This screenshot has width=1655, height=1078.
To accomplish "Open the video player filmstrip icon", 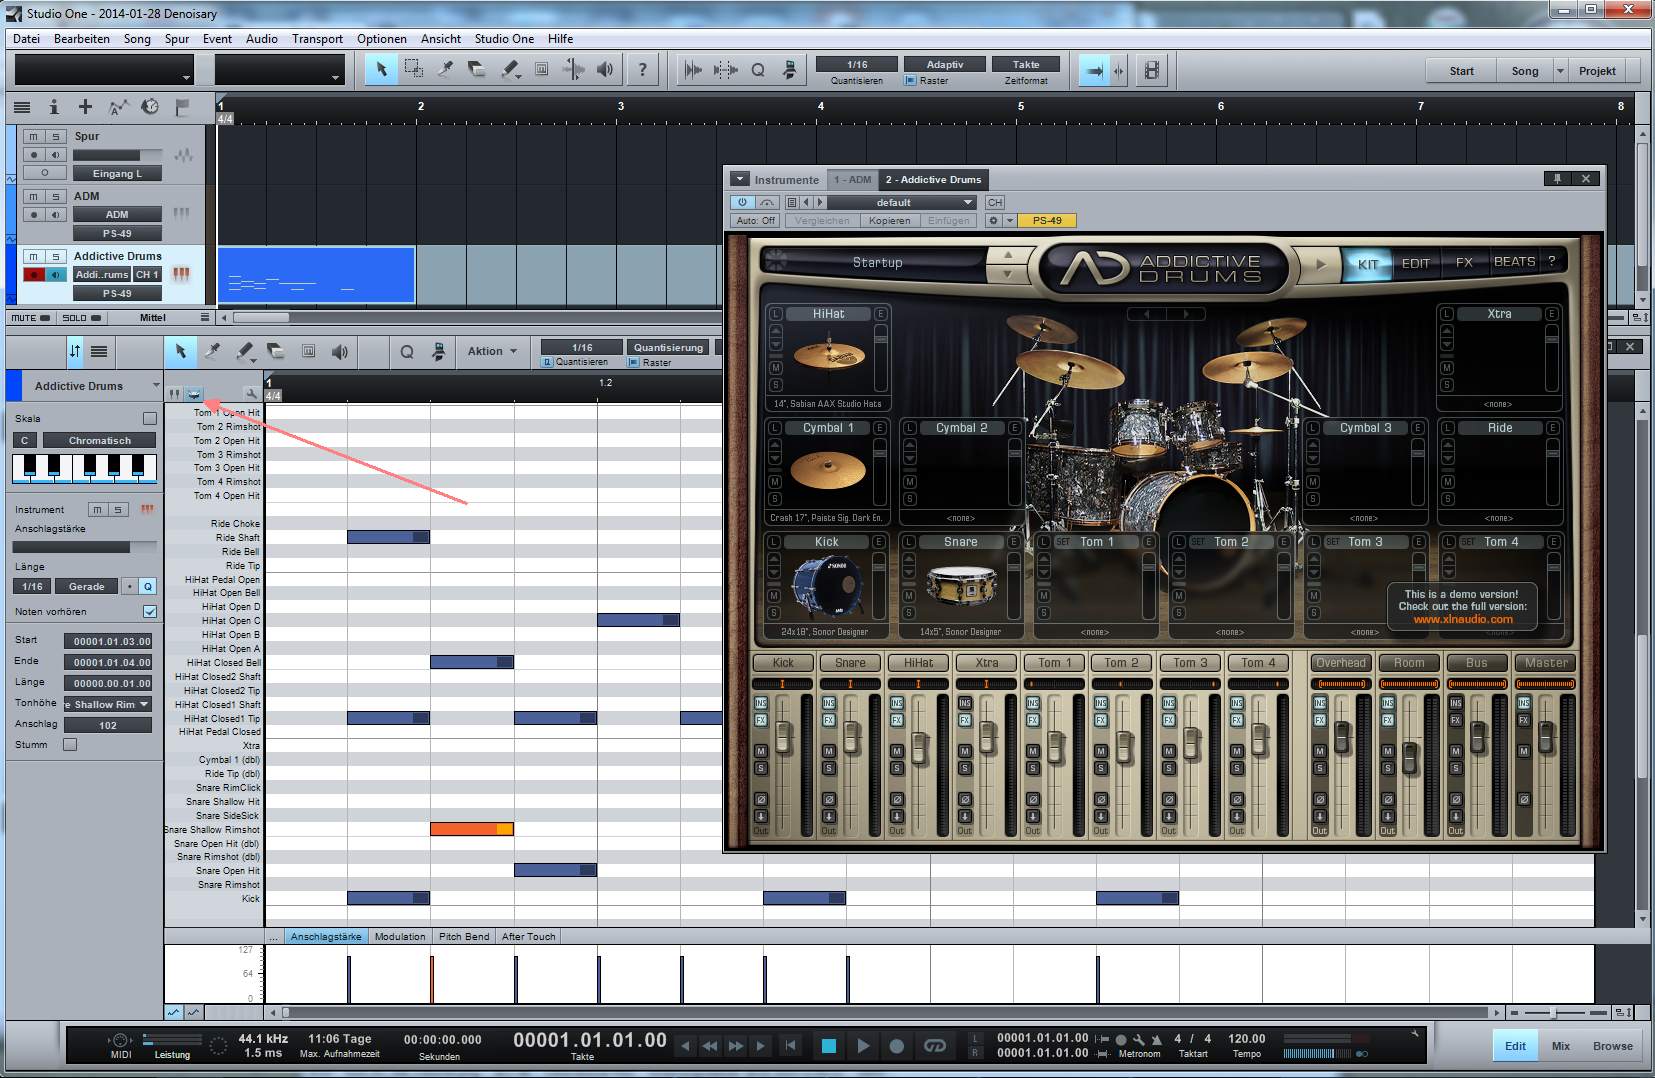I will click(x=1152, y=70).
